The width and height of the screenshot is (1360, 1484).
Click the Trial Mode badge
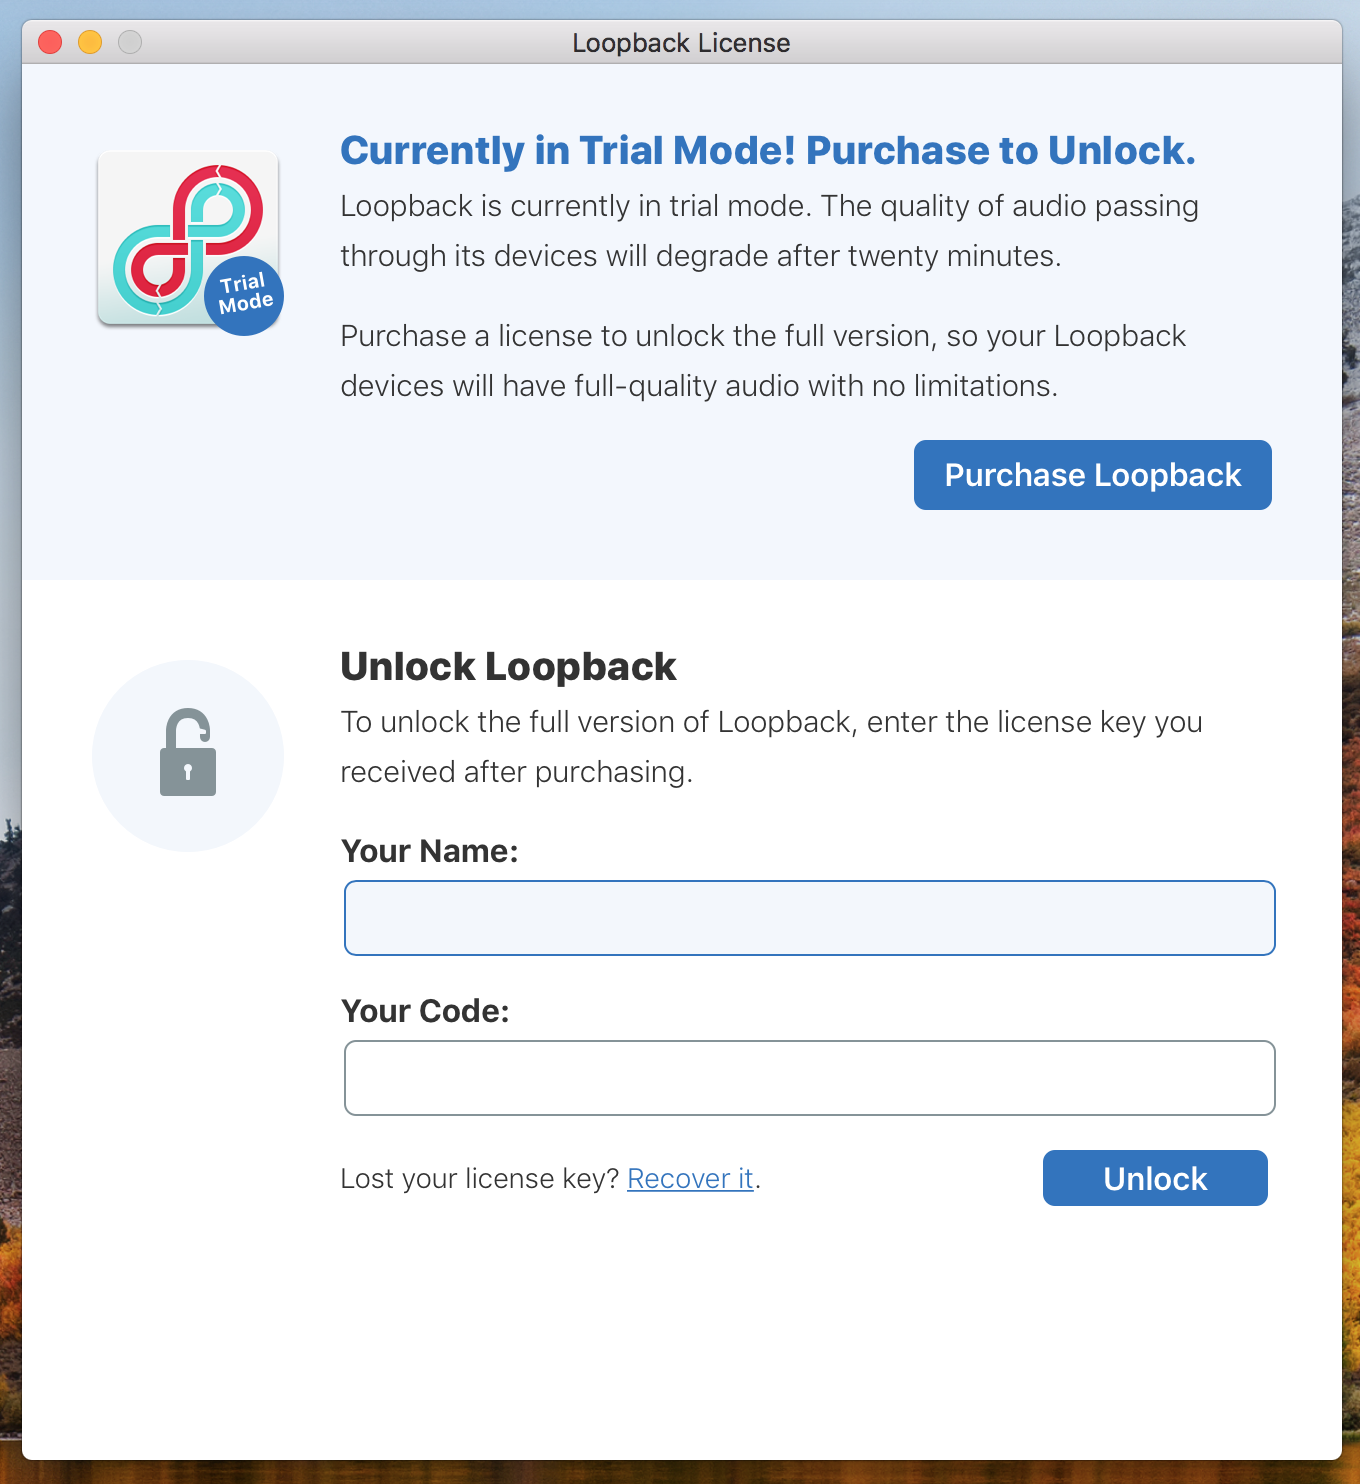tap(245, 294)
